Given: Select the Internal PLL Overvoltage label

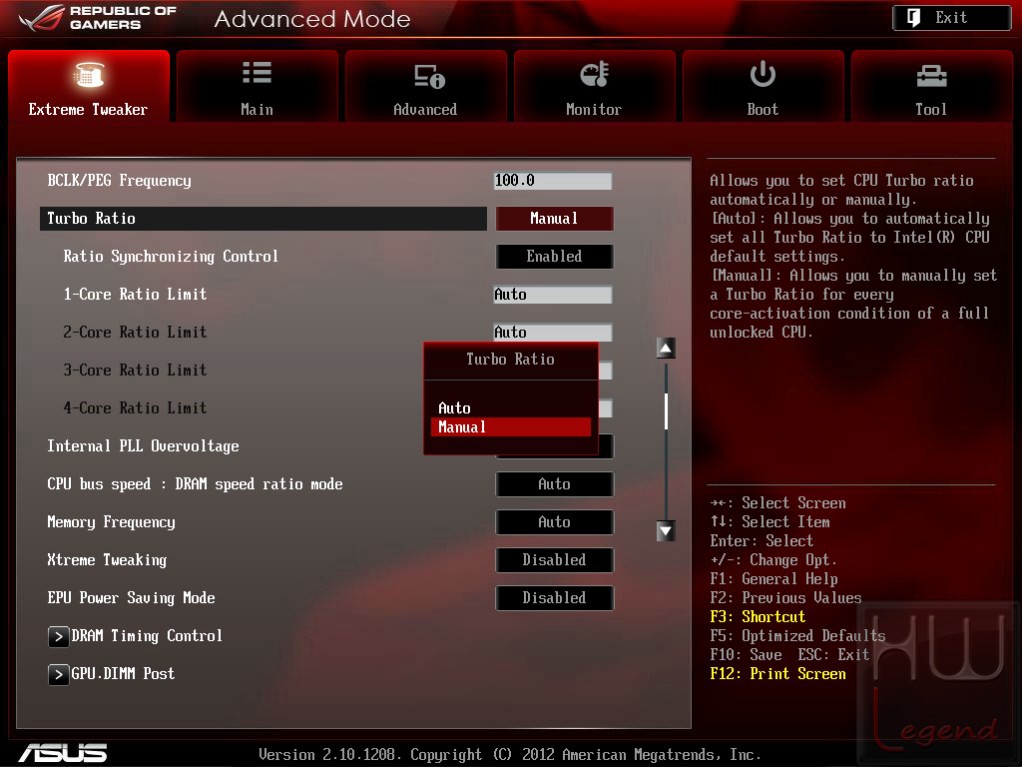Looking at the screenshot, I should (x=143, y=446).
